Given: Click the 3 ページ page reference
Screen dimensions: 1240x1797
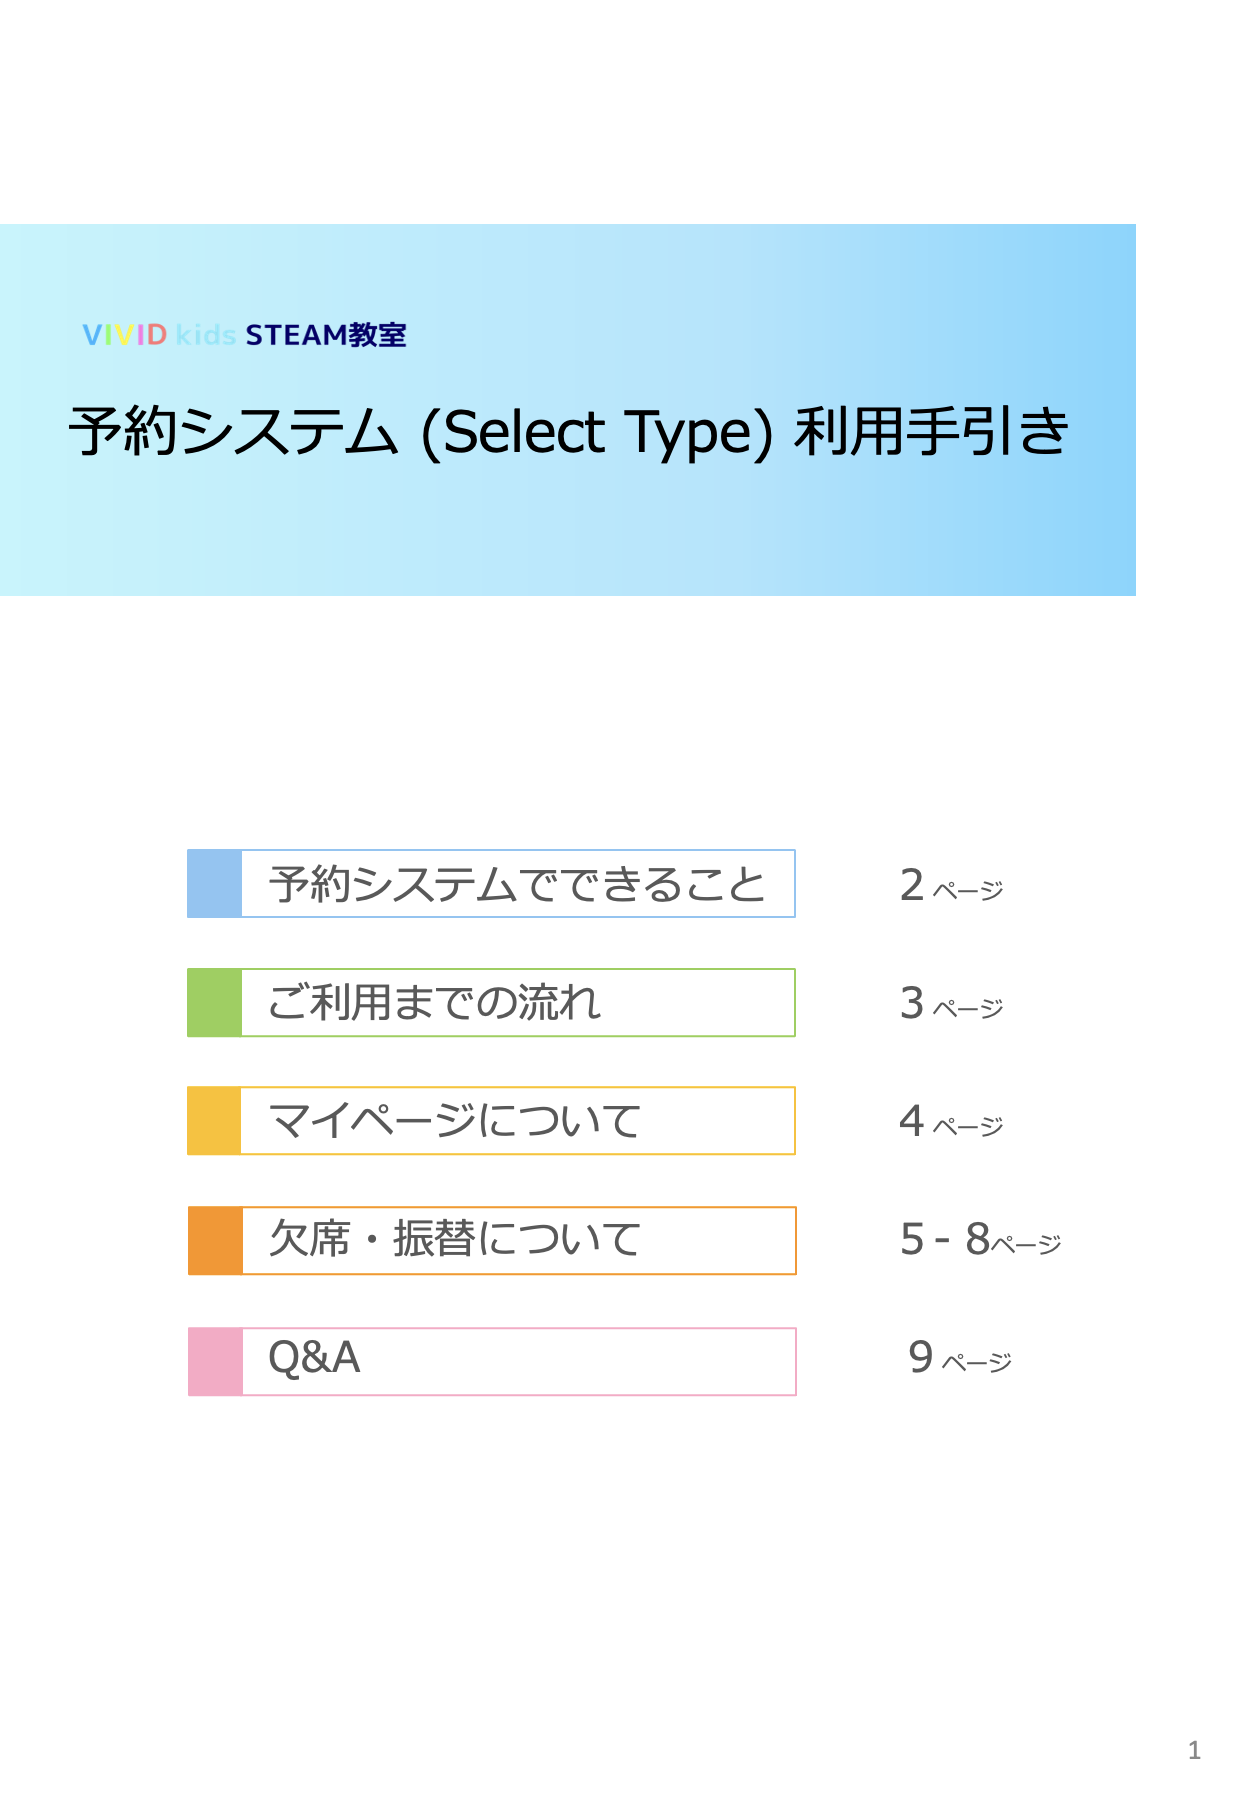Looking at the screenshot, I should pyautogui.click(x=951, y=1004).
